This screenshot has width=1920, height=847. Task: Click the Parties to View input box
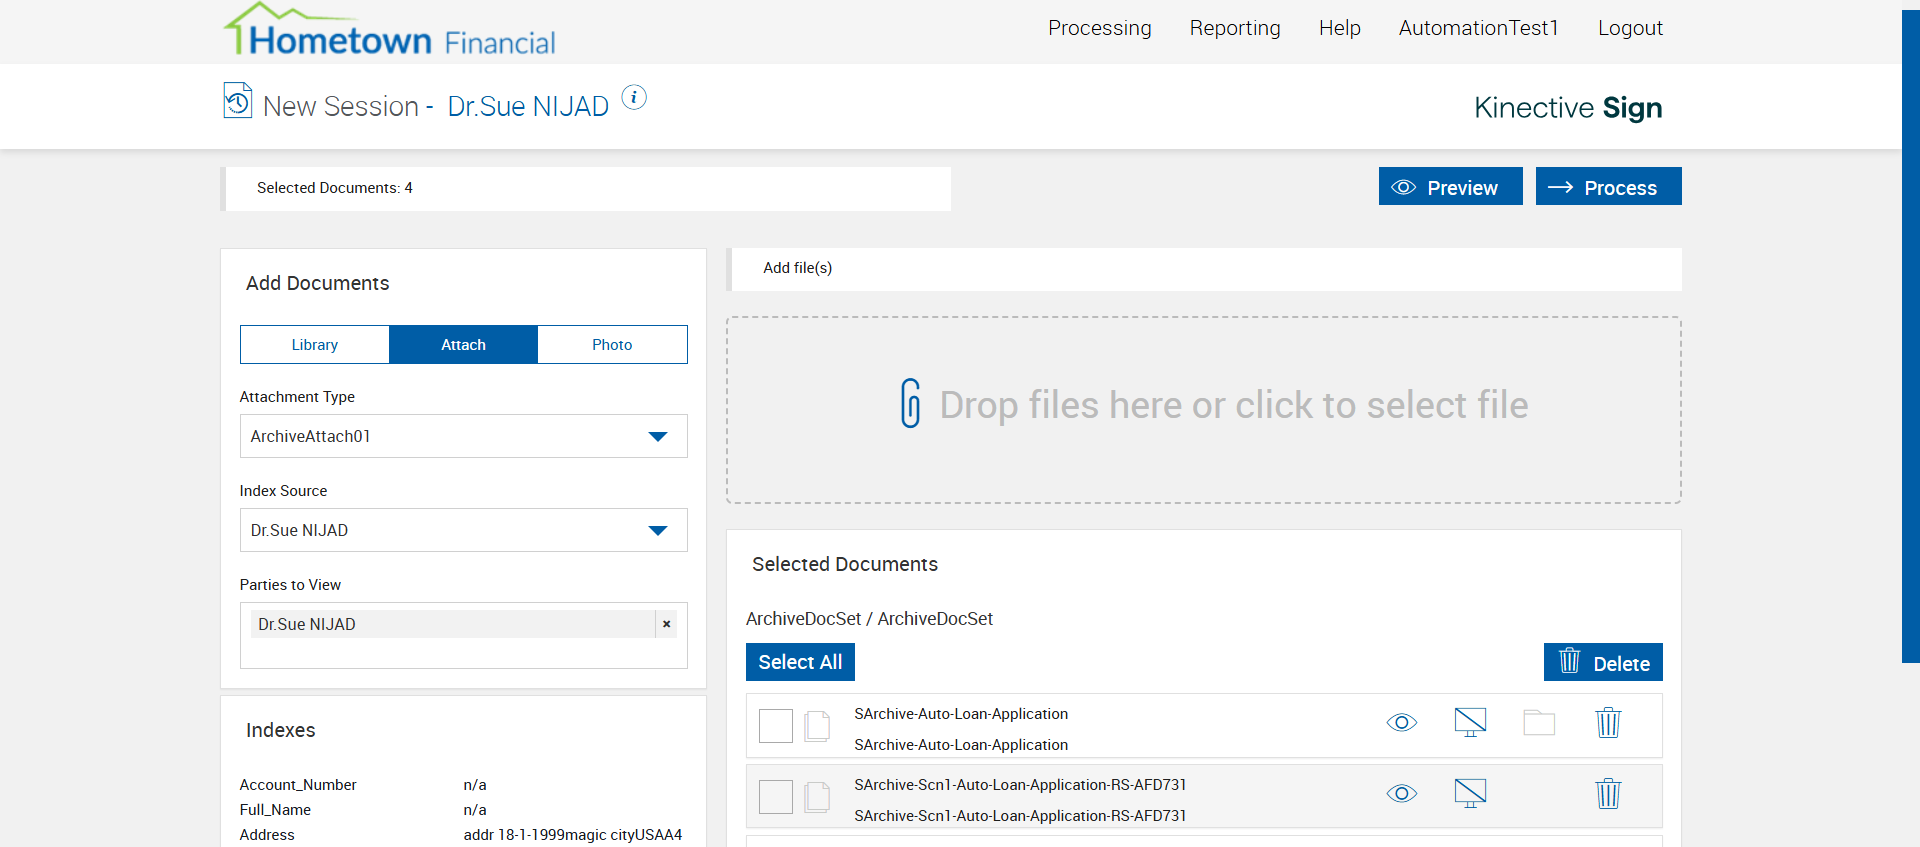464,635
